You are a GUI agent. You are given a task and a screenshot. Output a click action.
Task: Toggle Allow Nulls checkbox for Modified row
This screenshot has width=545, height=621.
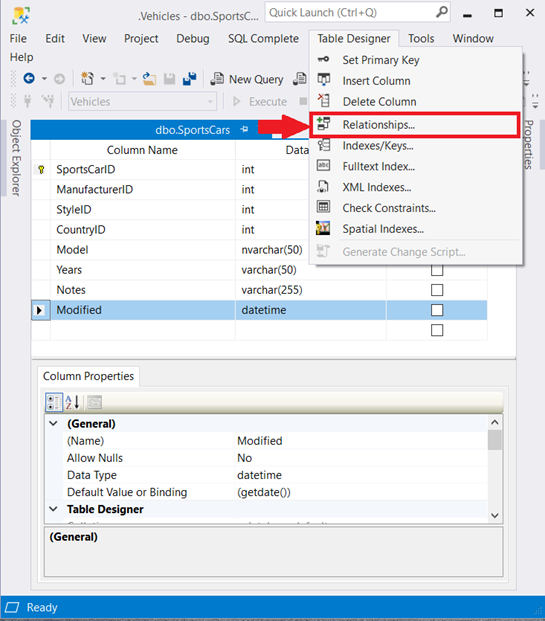[x=437, y=310]
